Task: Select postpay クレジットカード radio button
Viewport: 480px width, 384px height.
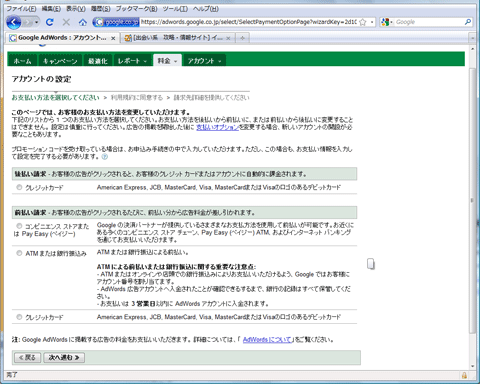Action: [x=19, y=187]
